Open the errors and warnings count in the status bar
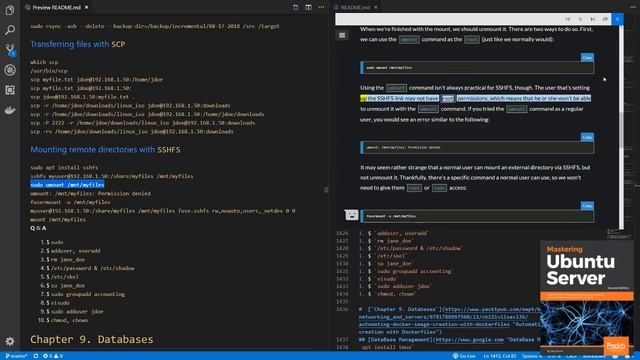640x360 pixels. coord(53,356)
